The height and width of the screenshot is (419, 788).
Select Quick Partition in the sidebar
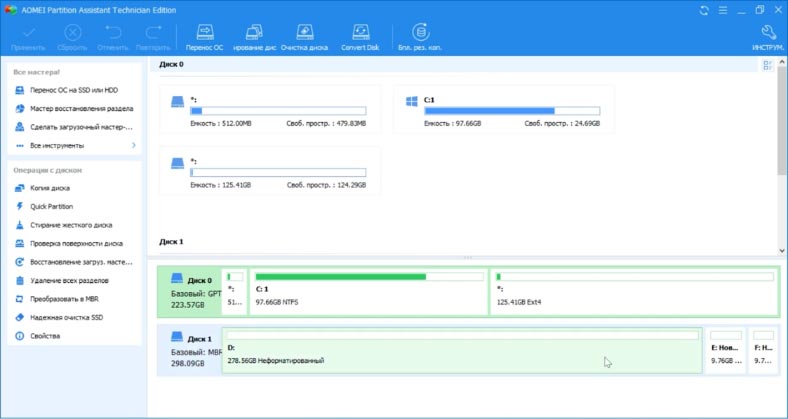click(x=52, y=206)
